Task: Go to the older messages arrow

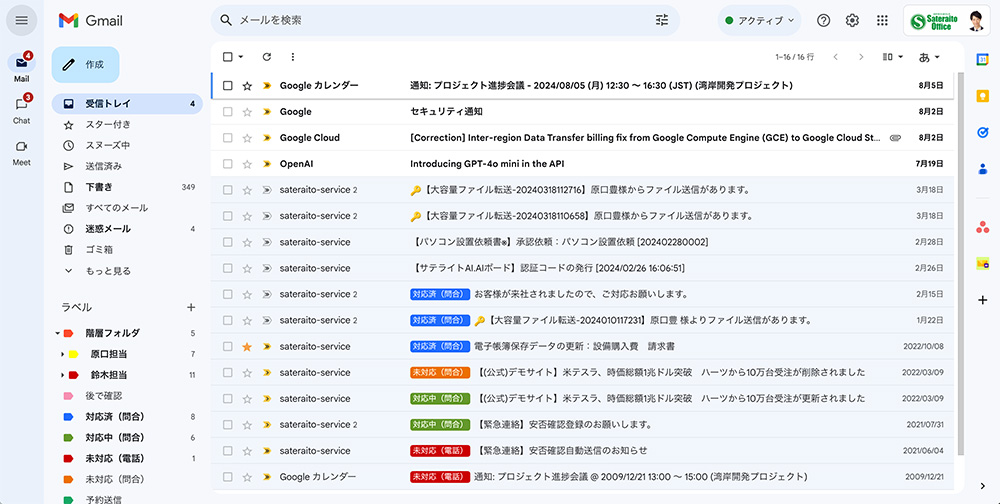Action: [x=861, y=57]
